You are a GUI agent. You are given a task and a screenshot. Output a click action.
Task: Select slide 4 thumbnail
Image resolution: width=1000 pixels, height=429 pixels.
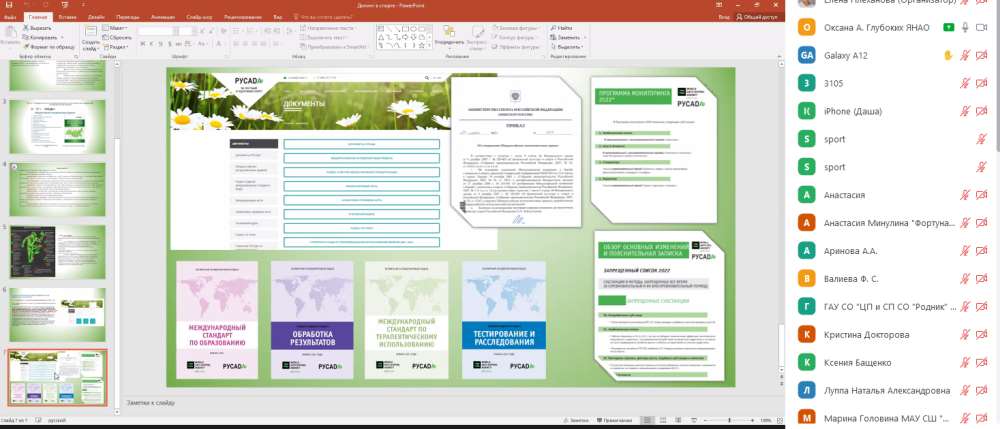point(57,189)
